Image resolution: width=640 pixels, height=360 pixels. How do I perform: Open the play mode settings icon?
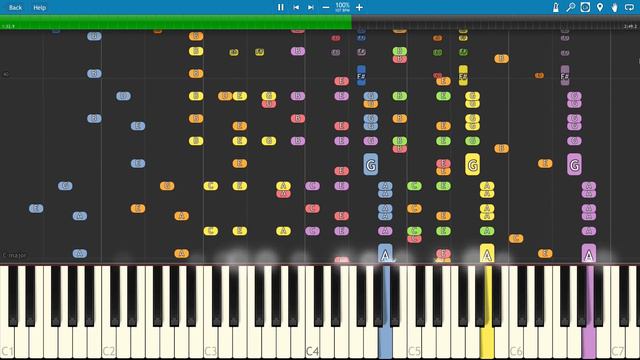click(x=585, y=7)
